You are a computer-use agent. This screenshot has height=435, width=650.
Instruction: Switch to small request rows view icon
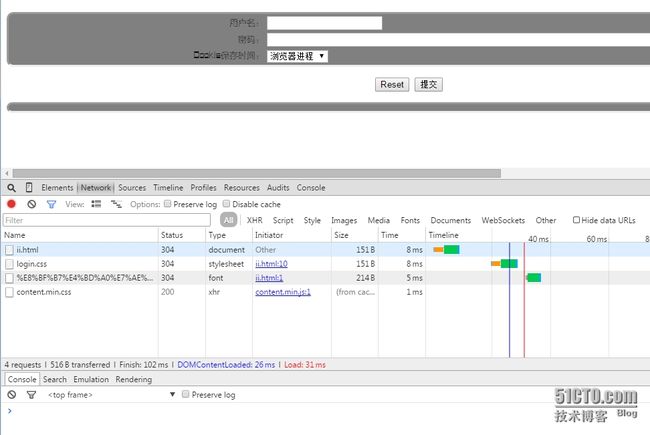point(116,204)
